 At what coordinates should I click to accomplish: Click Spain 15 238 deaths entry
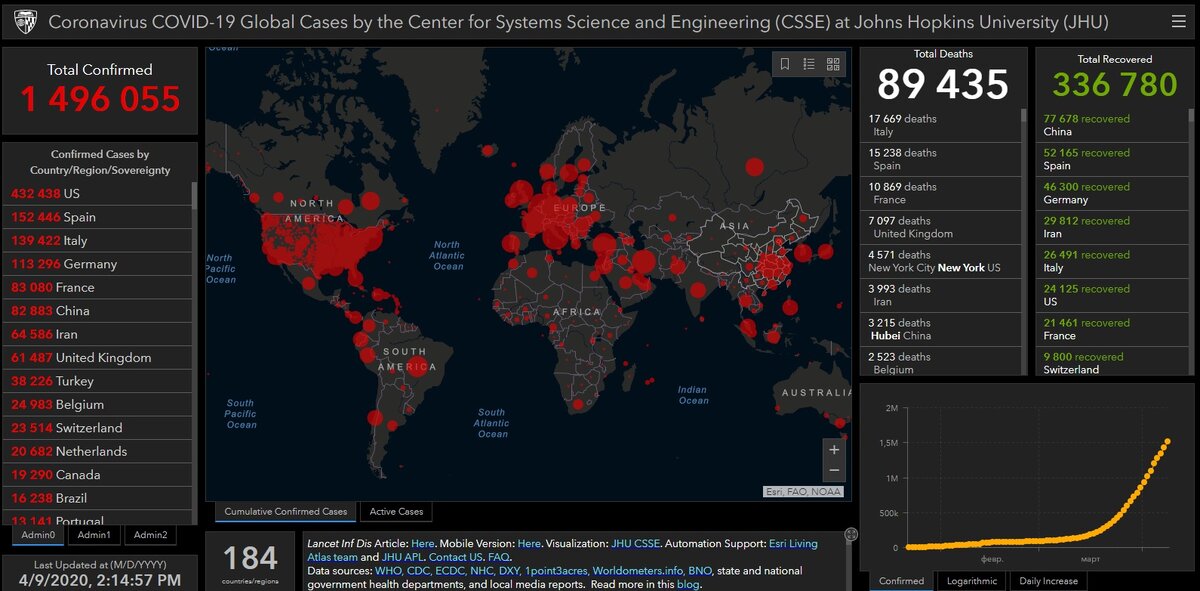coord(940,159)
